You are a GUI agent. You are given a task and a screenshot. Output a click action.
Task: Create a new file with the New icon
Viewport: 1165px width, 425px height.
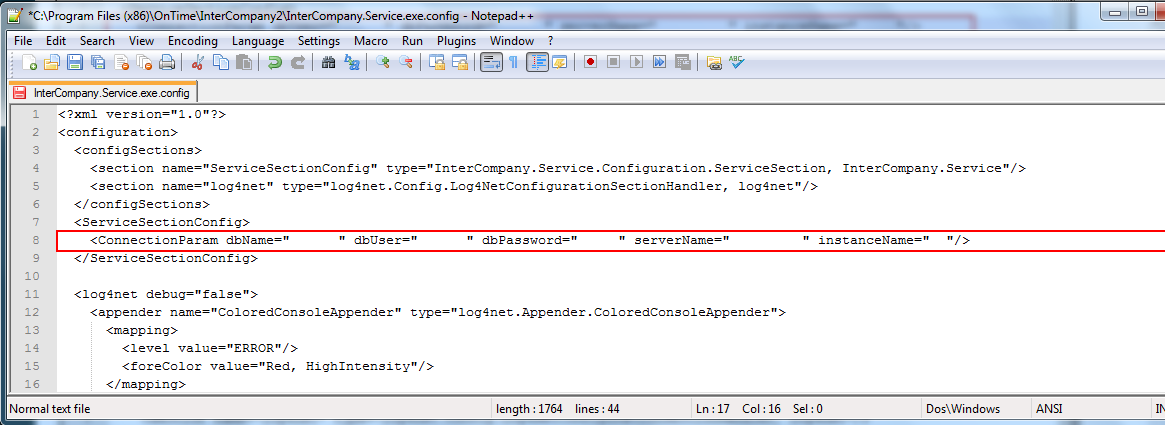click(x=28, y=63)
